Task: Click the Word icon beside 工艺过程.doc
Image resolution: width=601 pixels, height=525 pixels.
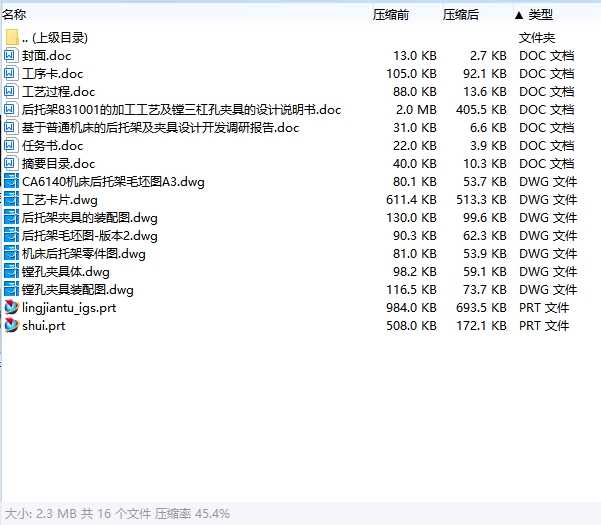Action: (x=10, y=91)
